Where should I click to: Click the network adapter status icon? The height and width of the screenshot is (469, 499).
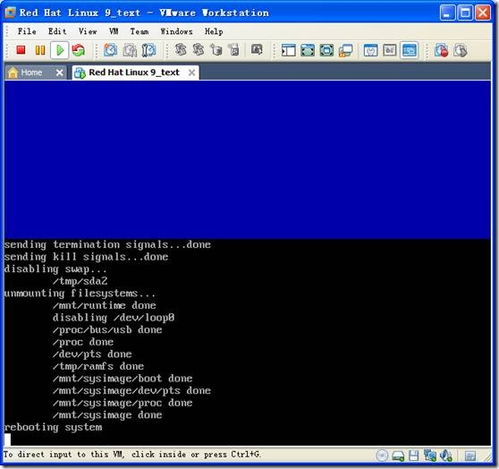(430, 455)
